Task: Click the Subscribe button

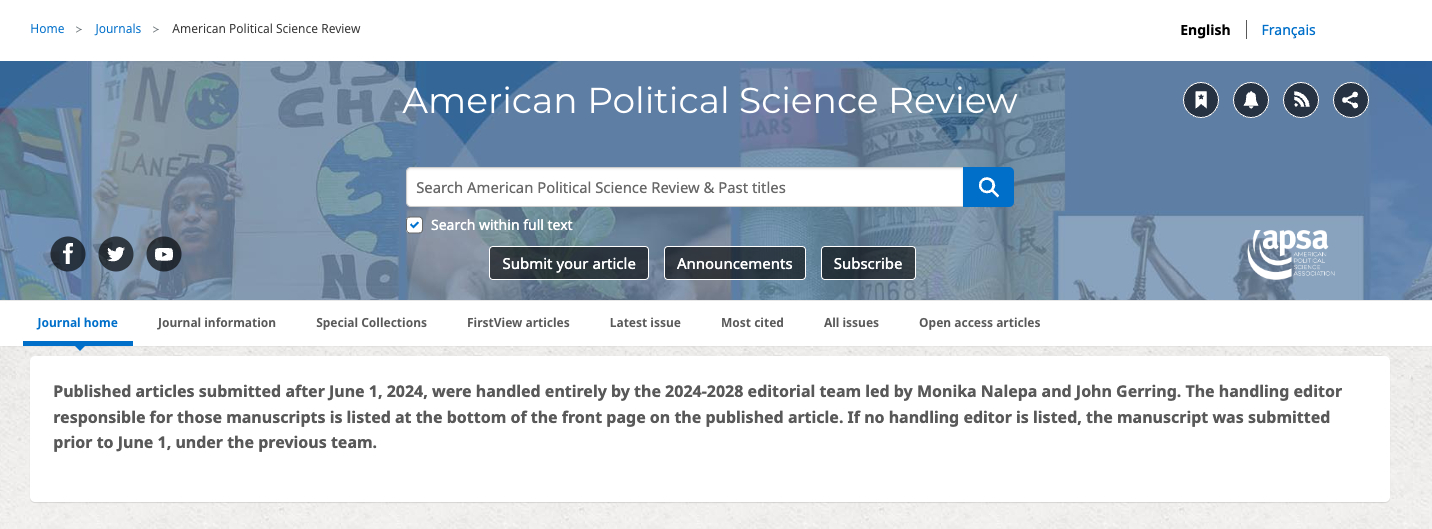Action: point(868,263)
